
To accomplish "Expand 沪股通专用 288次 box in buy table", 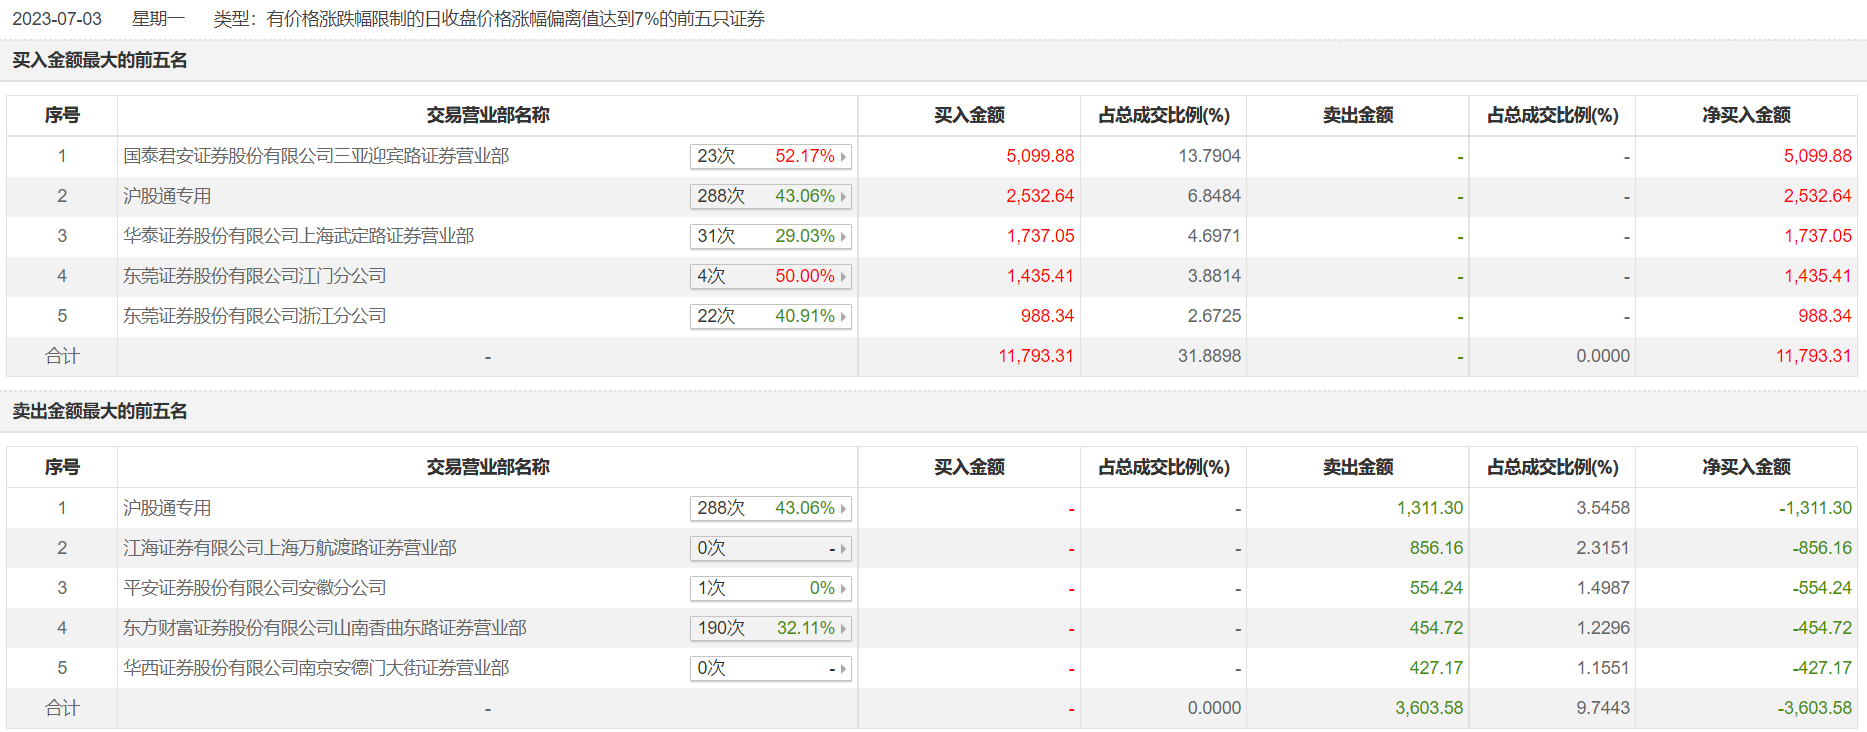I will pos(770,196).
